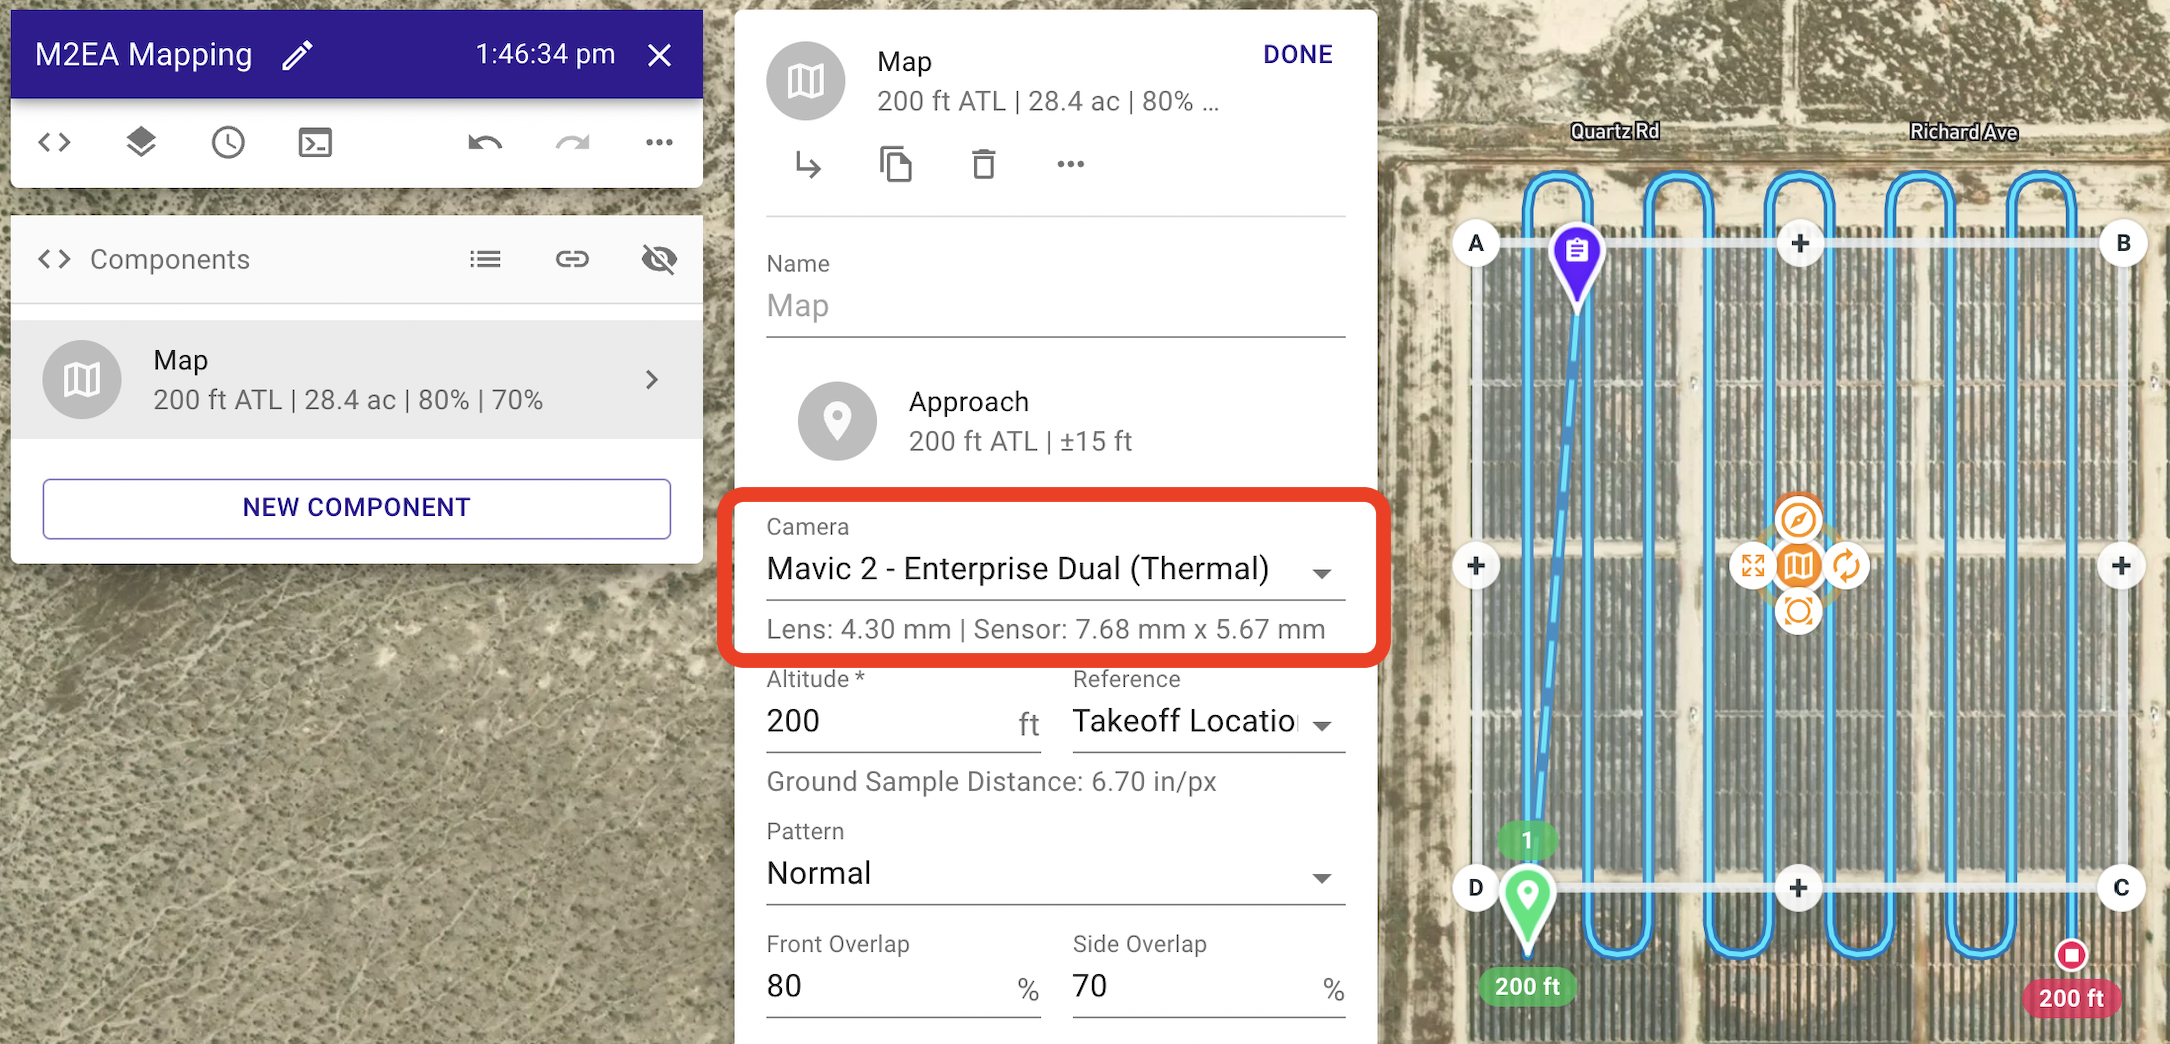
Task: Click the Ground Sample Distance text
Action: point(991,782)
